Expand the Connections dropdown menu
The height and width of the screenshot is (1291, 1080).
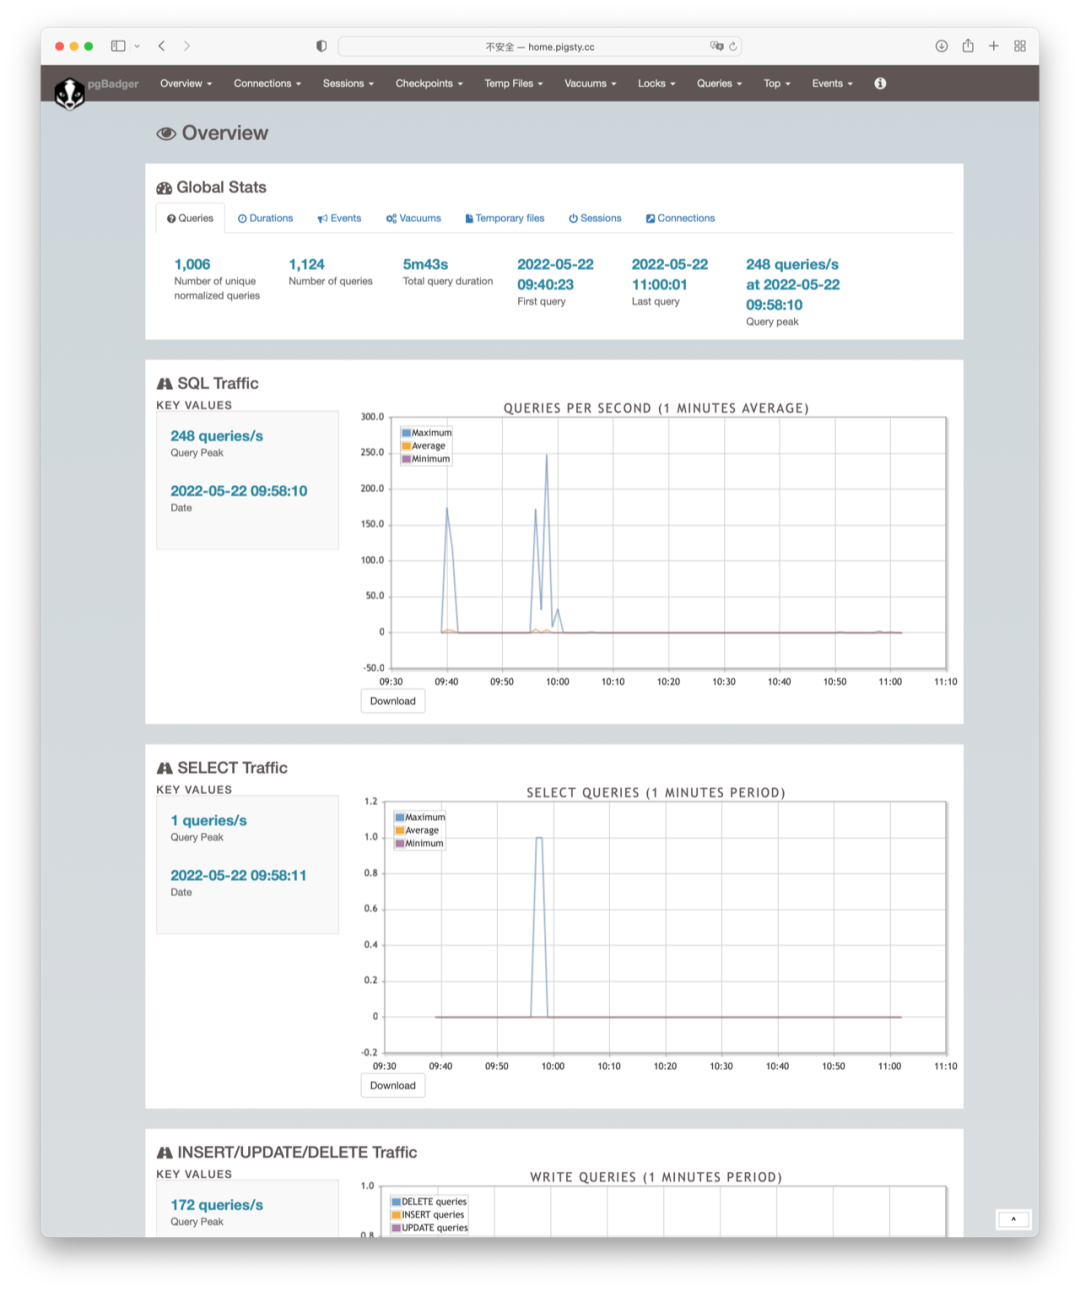(267, 84)
